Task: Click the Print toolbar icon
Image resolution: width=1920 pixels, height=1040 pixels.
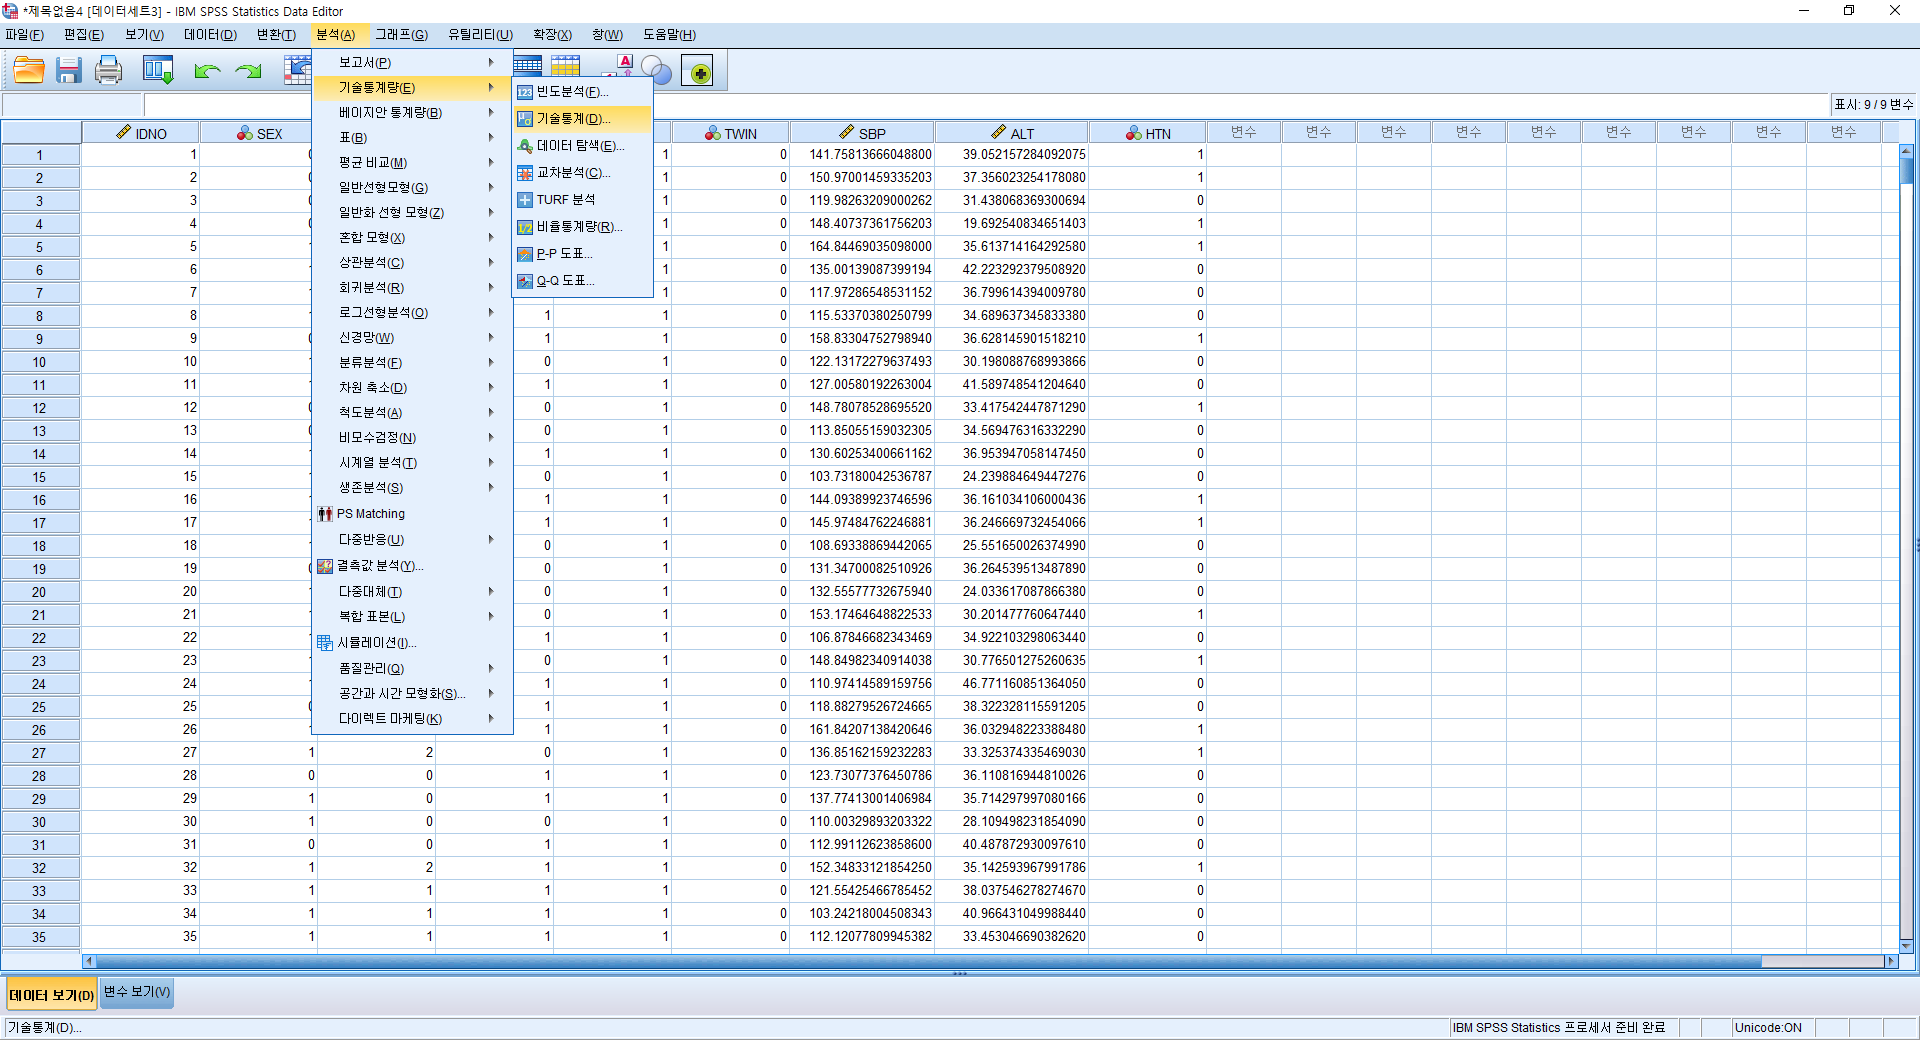Action: point(108,70)
